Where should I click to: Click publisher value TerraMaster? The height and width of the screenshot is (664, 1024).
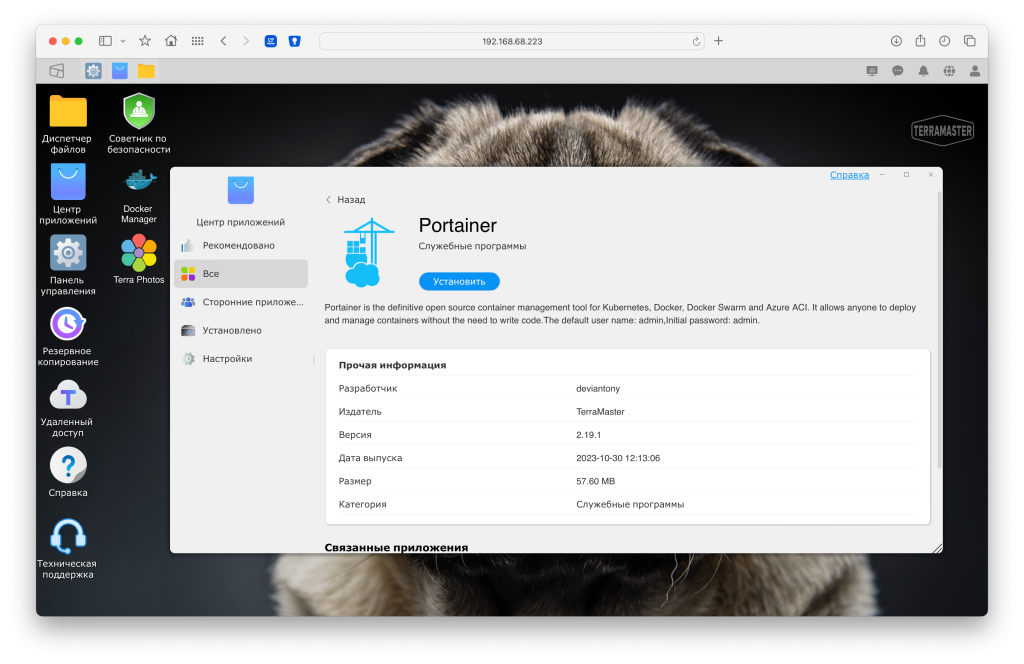[600, 412]
